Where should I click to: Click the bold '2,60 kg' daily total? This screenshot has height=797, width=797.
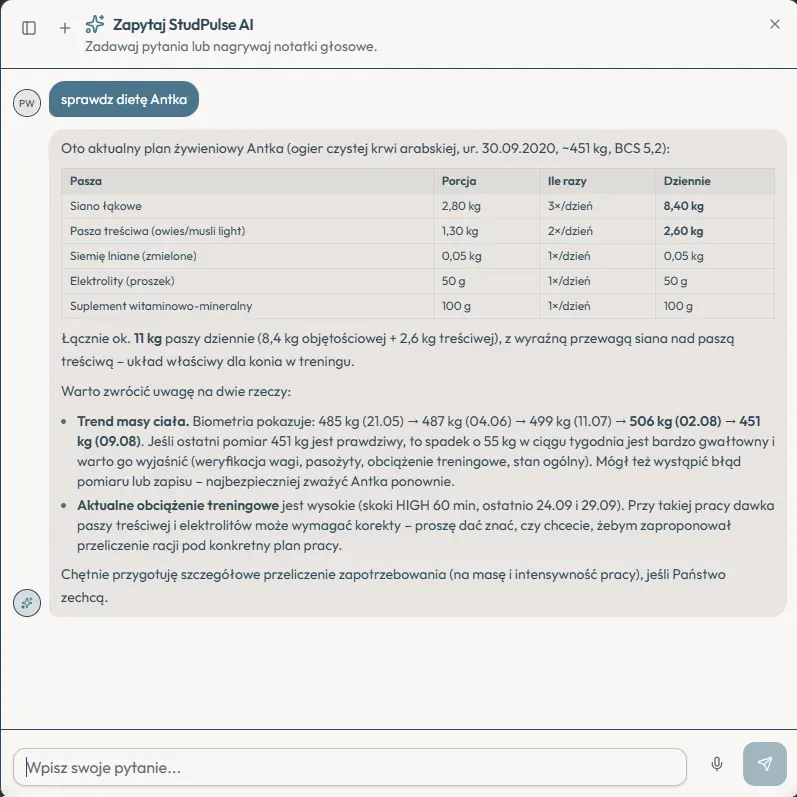[684, 231]
